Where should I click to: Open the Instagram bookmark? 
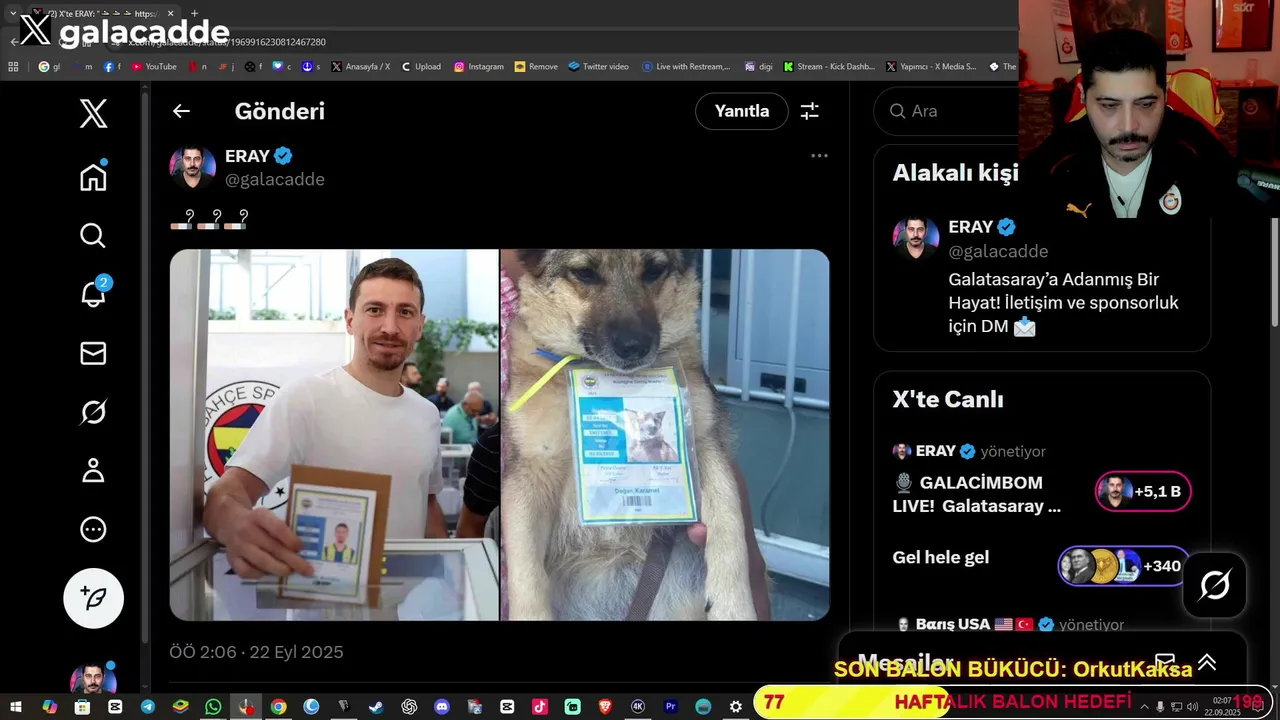coord(479,67)
